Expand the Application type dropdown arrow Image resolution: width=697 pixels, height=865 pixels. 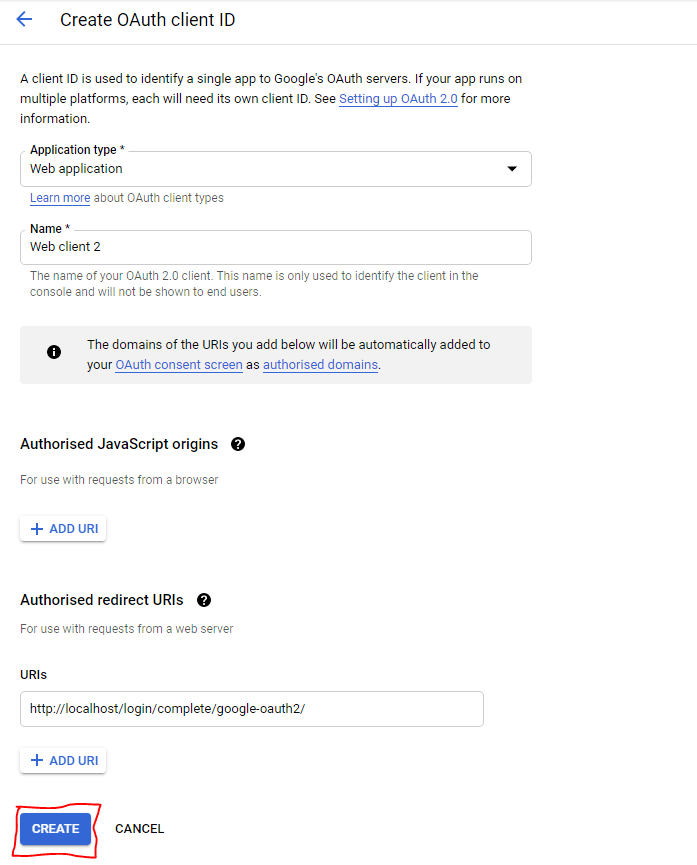[x=512, y=169]
